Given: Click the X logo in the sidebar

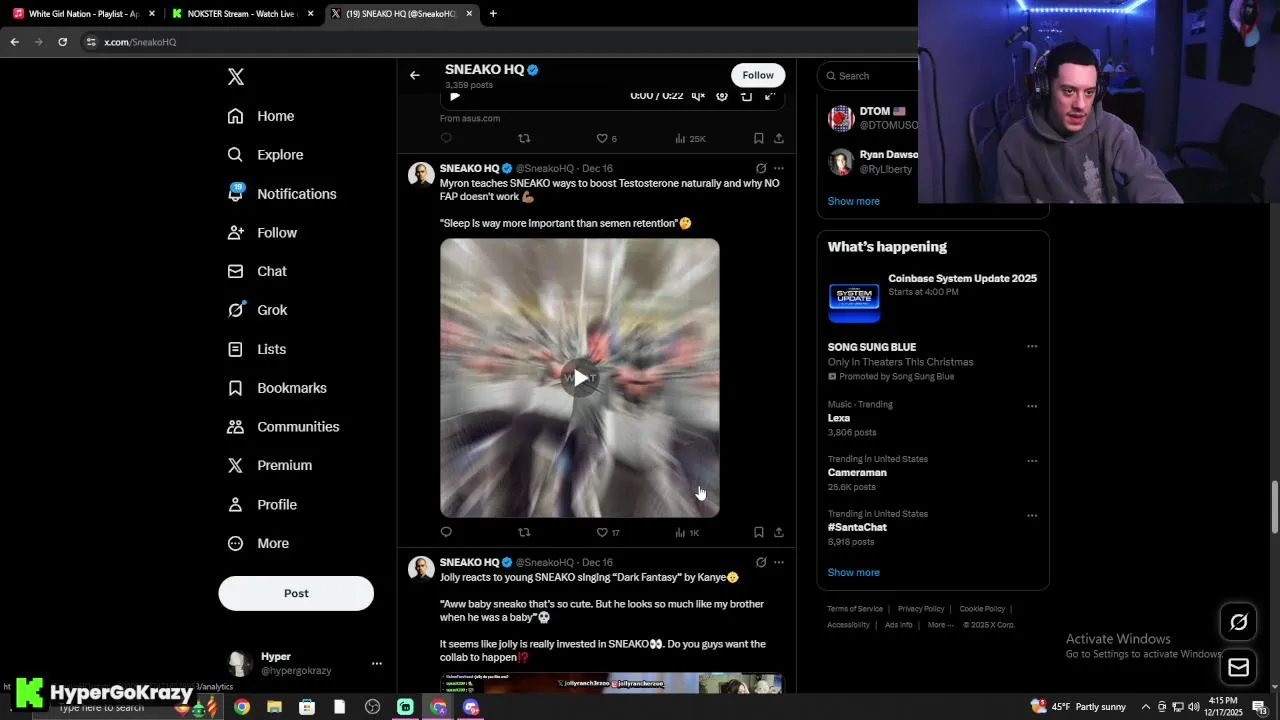Looking at the screenshot, I should point(236,77).
